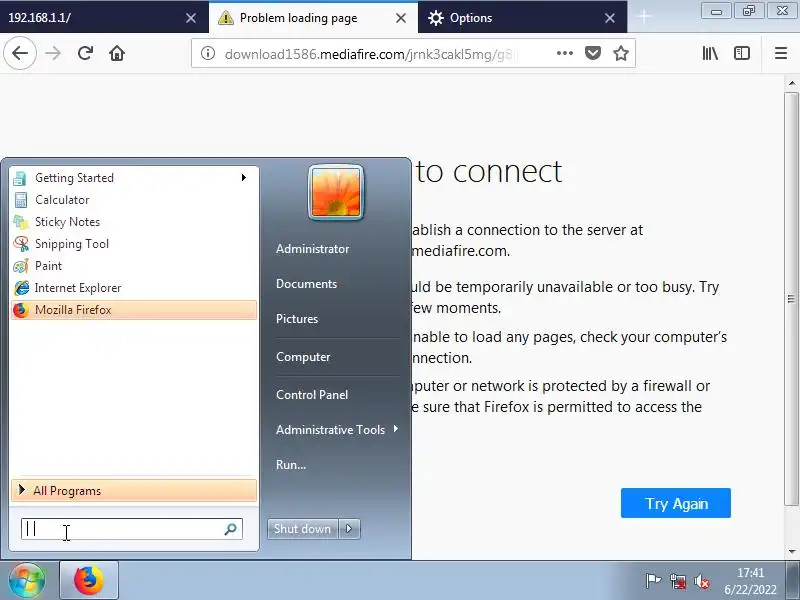Screen dimensions: 800x600
Task: Expand All Programs list
Action: [133, 491]
